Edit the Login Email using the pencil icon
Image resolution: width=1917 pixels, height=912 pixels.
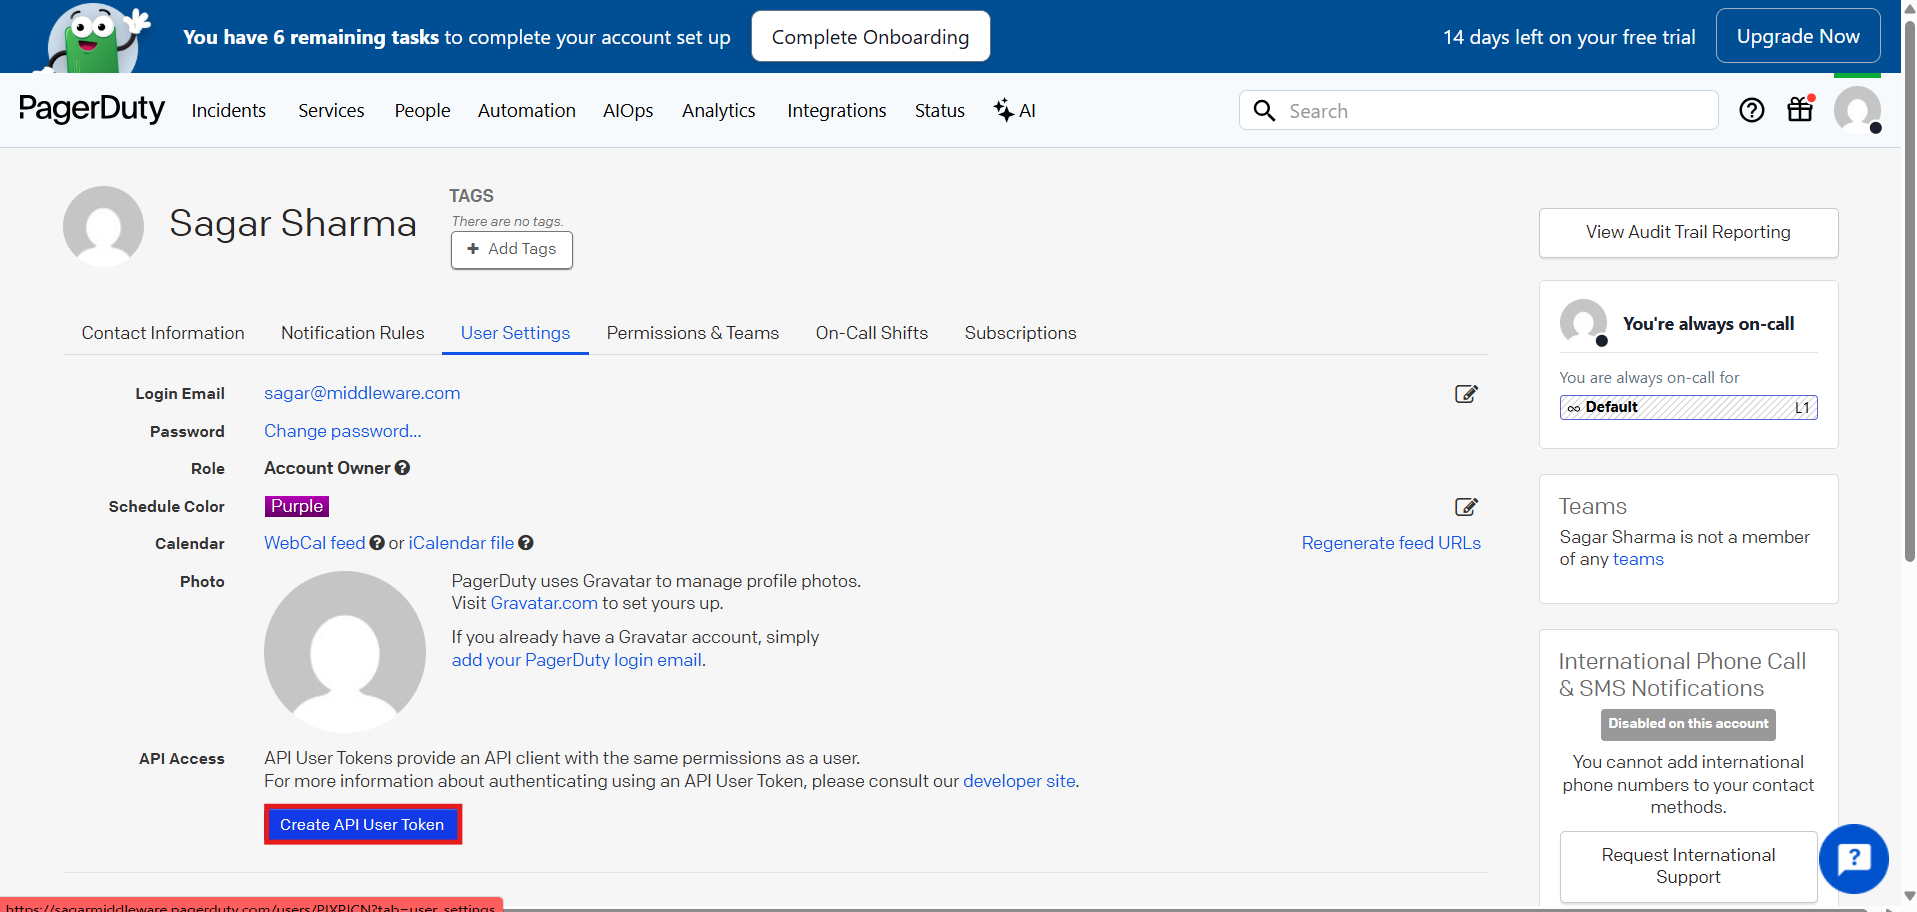coord(1465,394)
